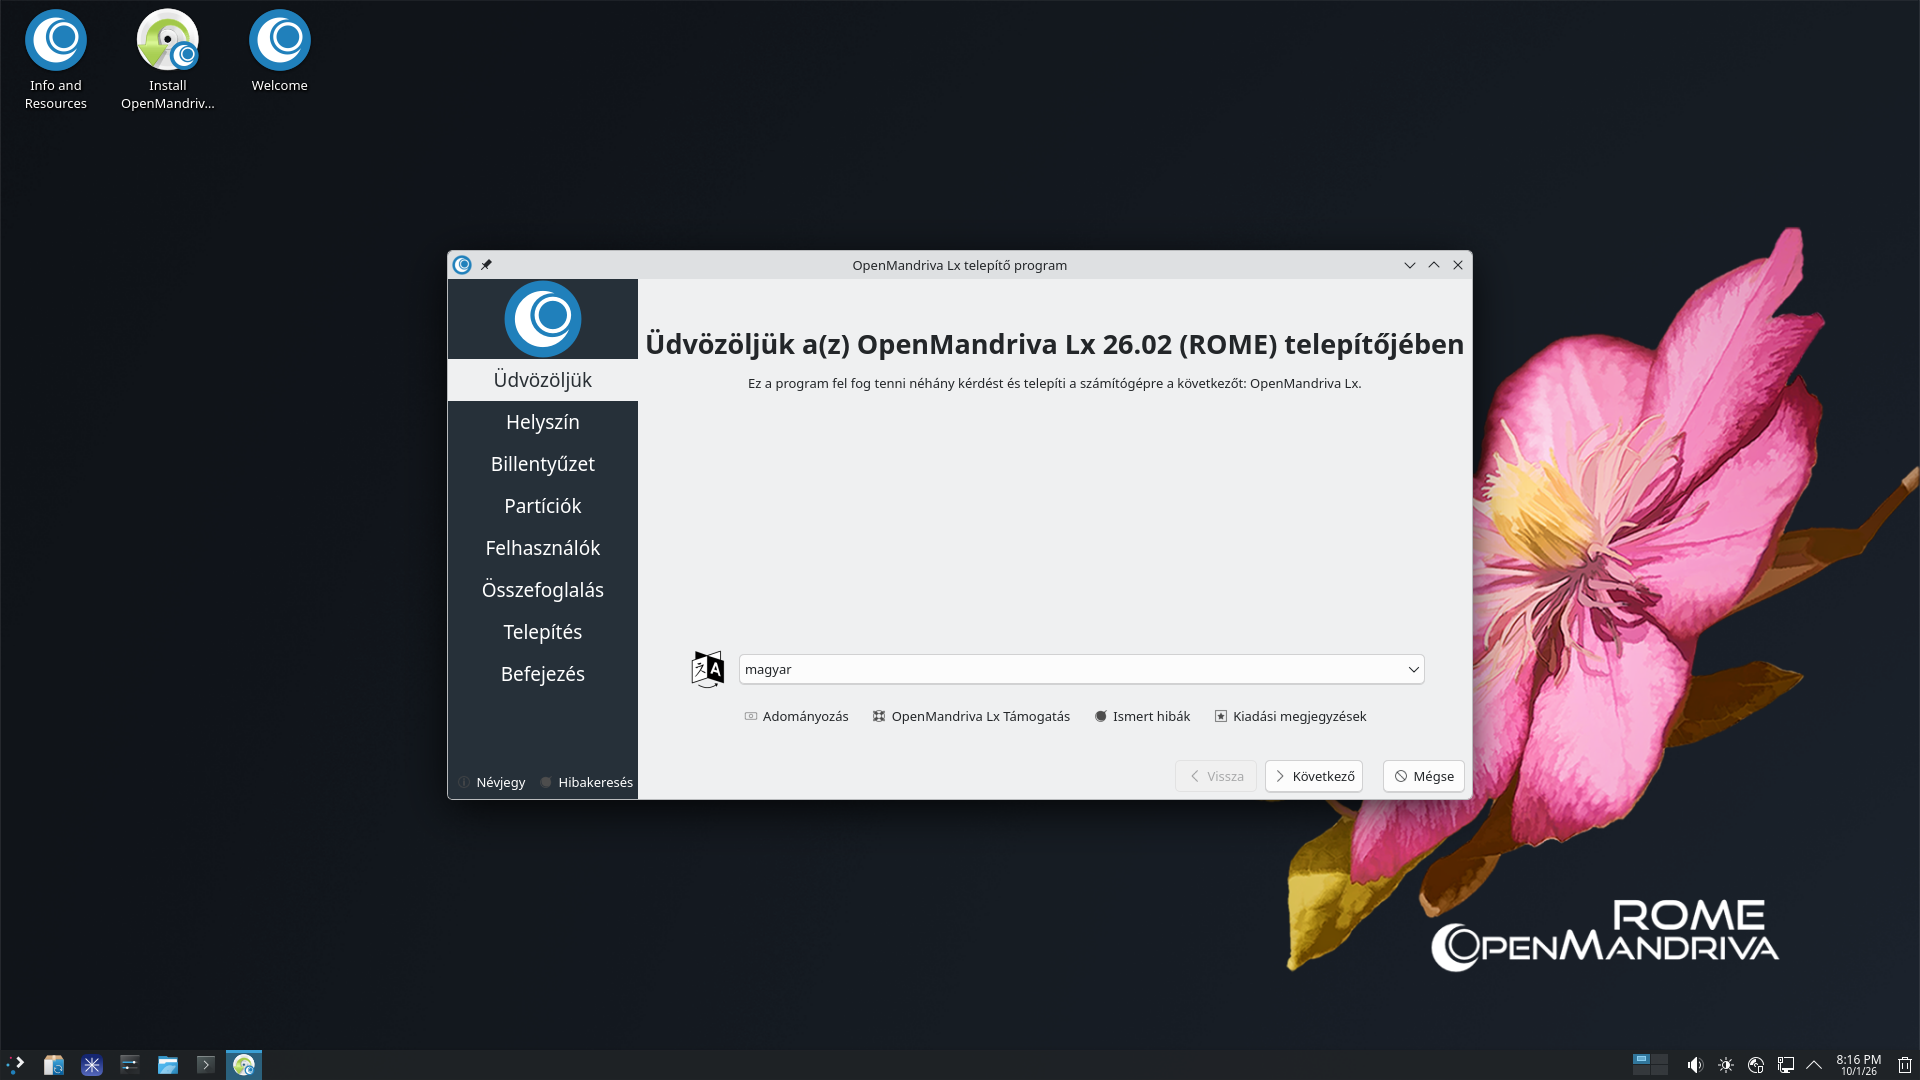Open the magyar language dropdown
The width and height of the screenshot is (1920, 1080).
(1081, 669)
